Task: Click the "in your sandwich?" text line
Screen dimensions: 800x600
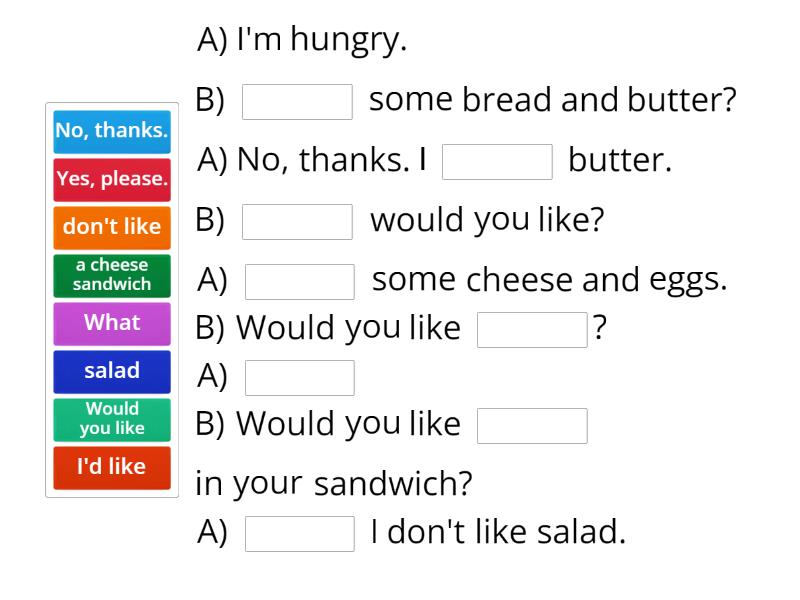Action: [x=333, y=484]
